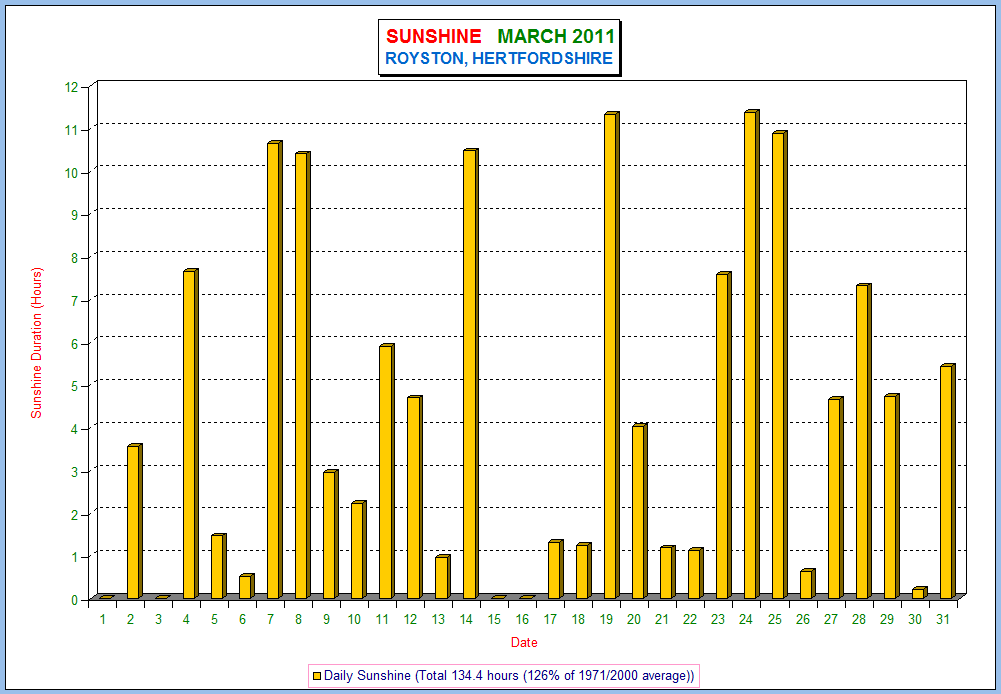Click the bar for date 27

coord(836,498)
